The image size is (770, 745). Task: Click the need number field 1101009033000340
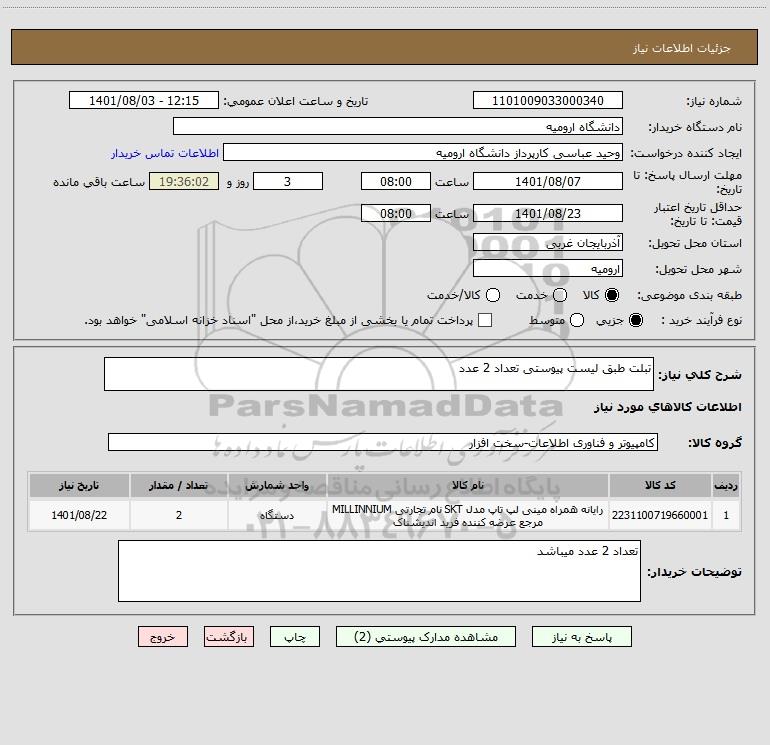coord(548,100)
